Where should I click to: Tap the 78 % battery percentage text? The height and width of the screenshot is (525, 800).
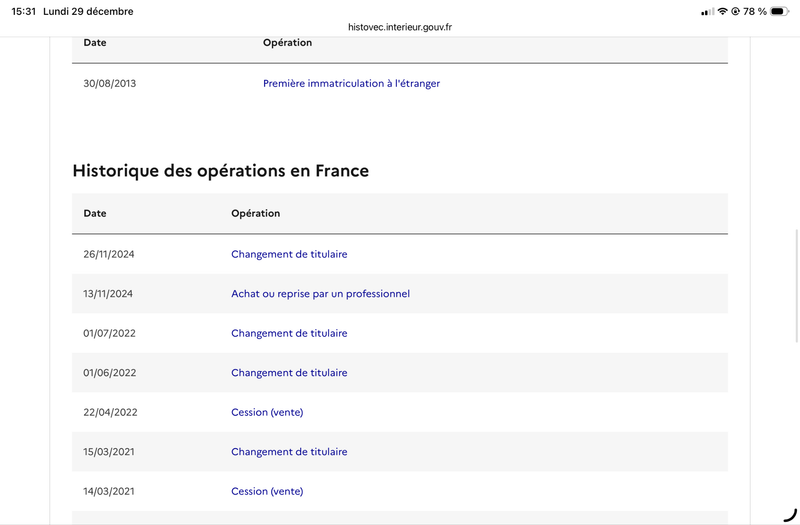[755, 12]
